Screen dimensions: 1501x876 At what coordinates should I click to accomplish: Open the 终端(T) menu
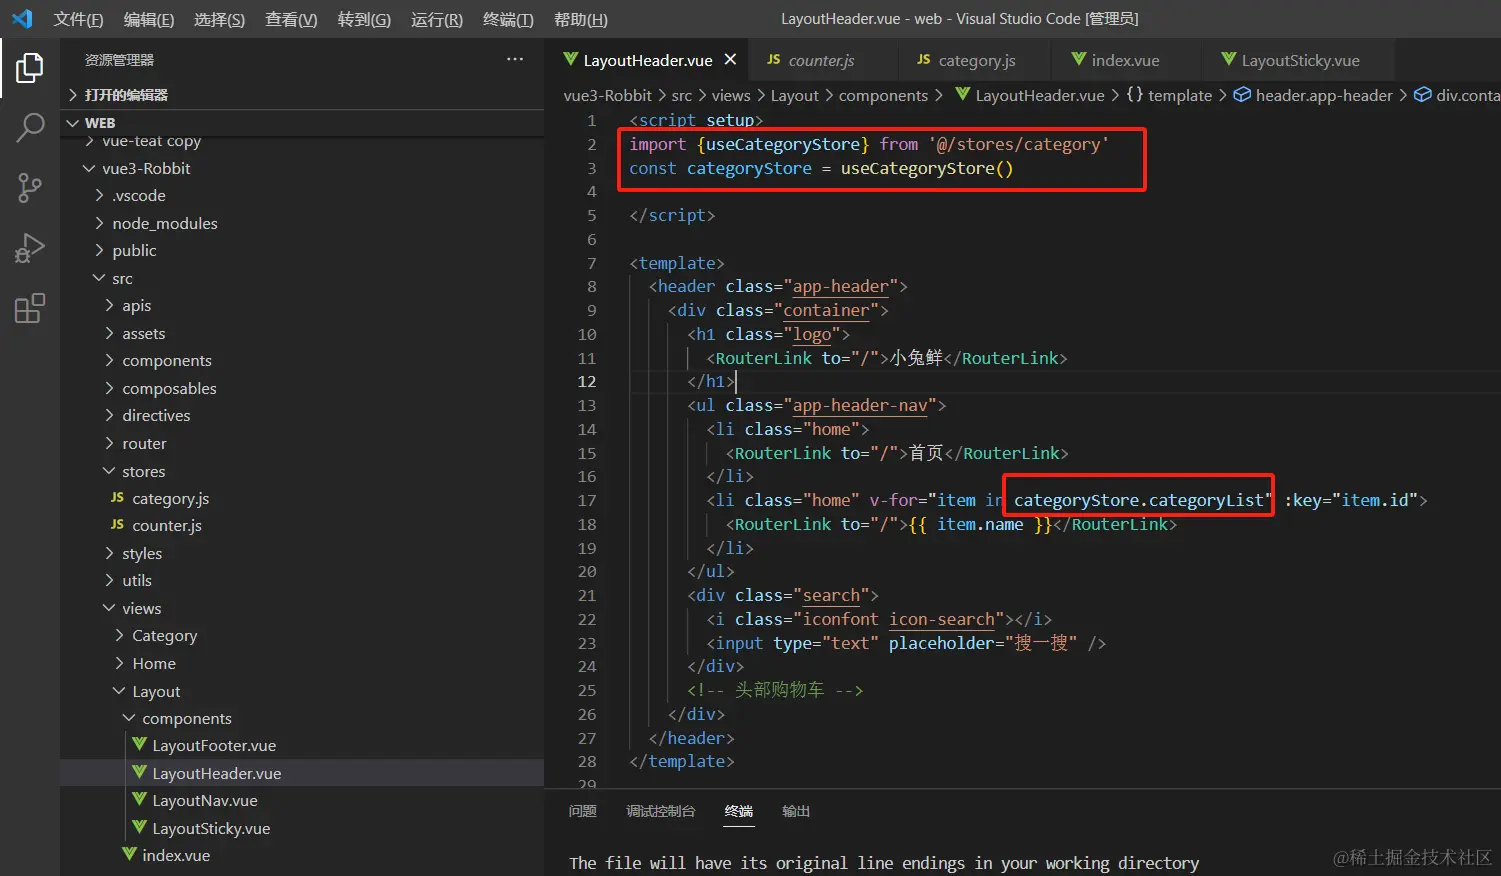tap(508, 19)
